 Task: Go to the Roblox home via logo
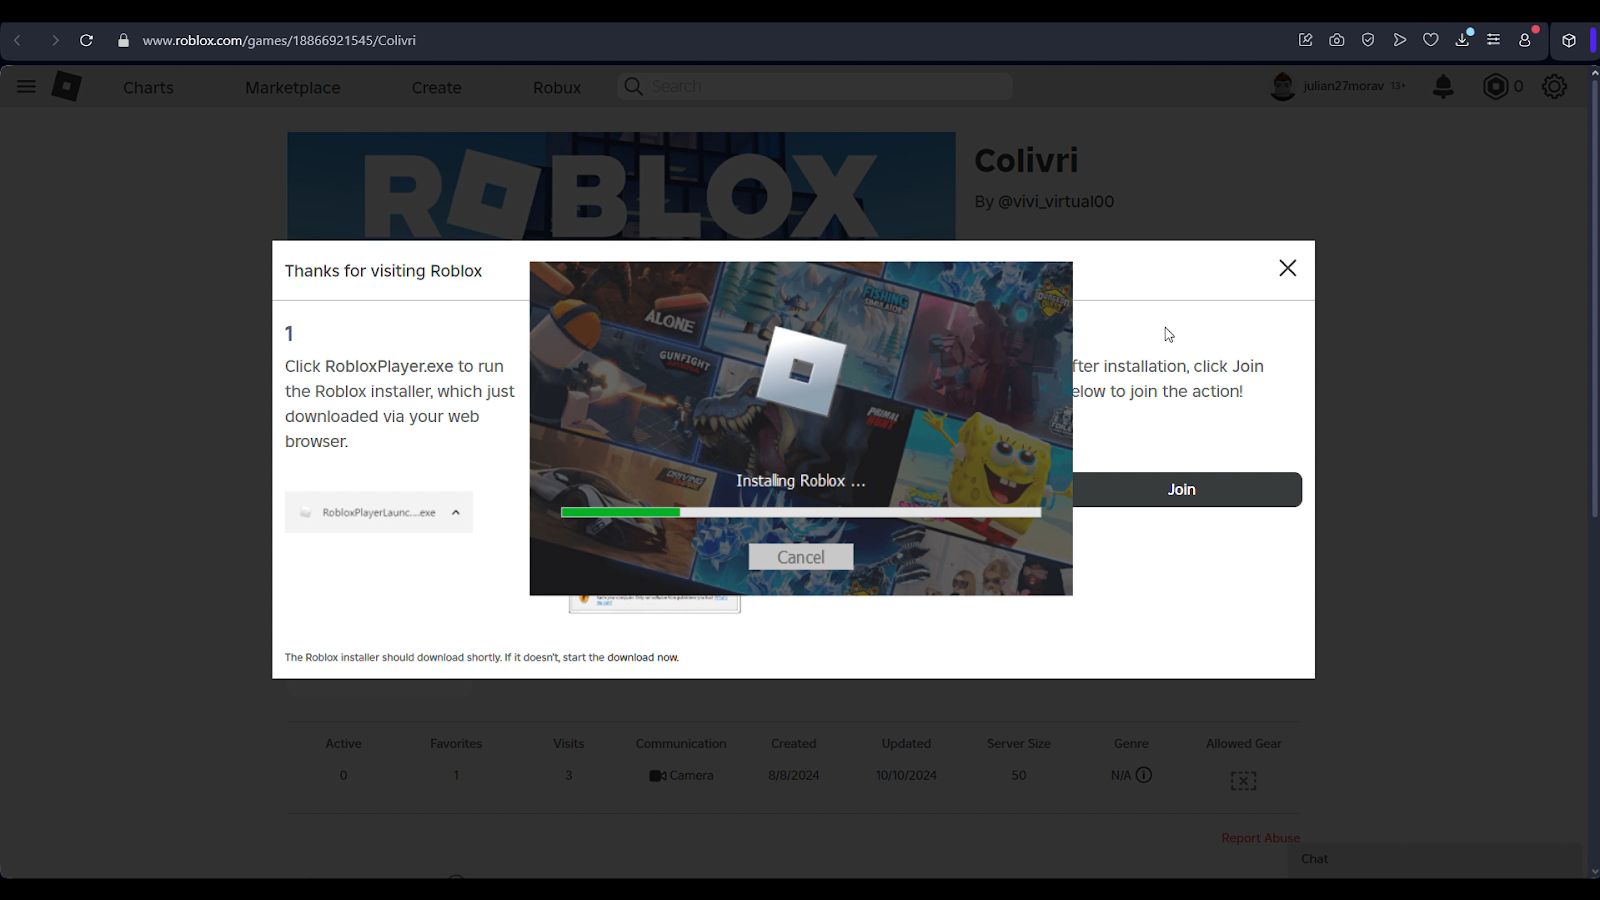(67, 86)
